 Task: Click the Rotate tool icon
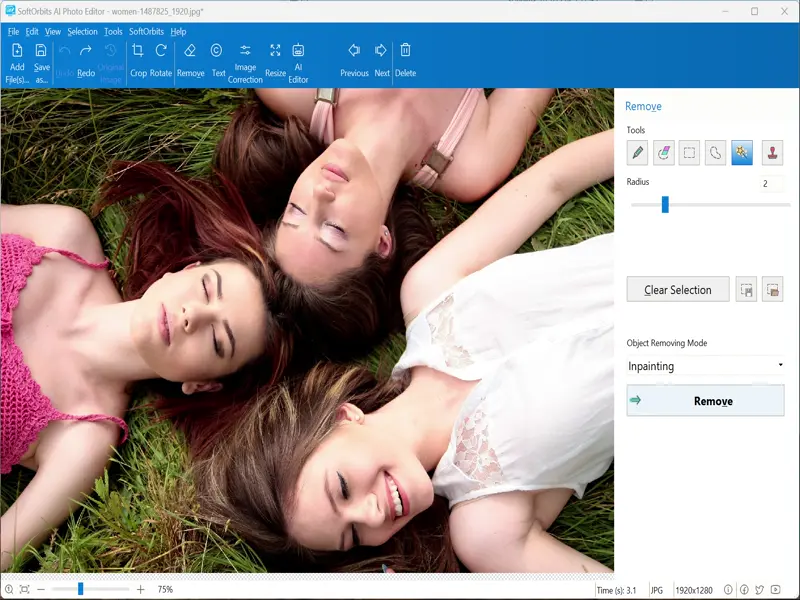coord(161,61)
